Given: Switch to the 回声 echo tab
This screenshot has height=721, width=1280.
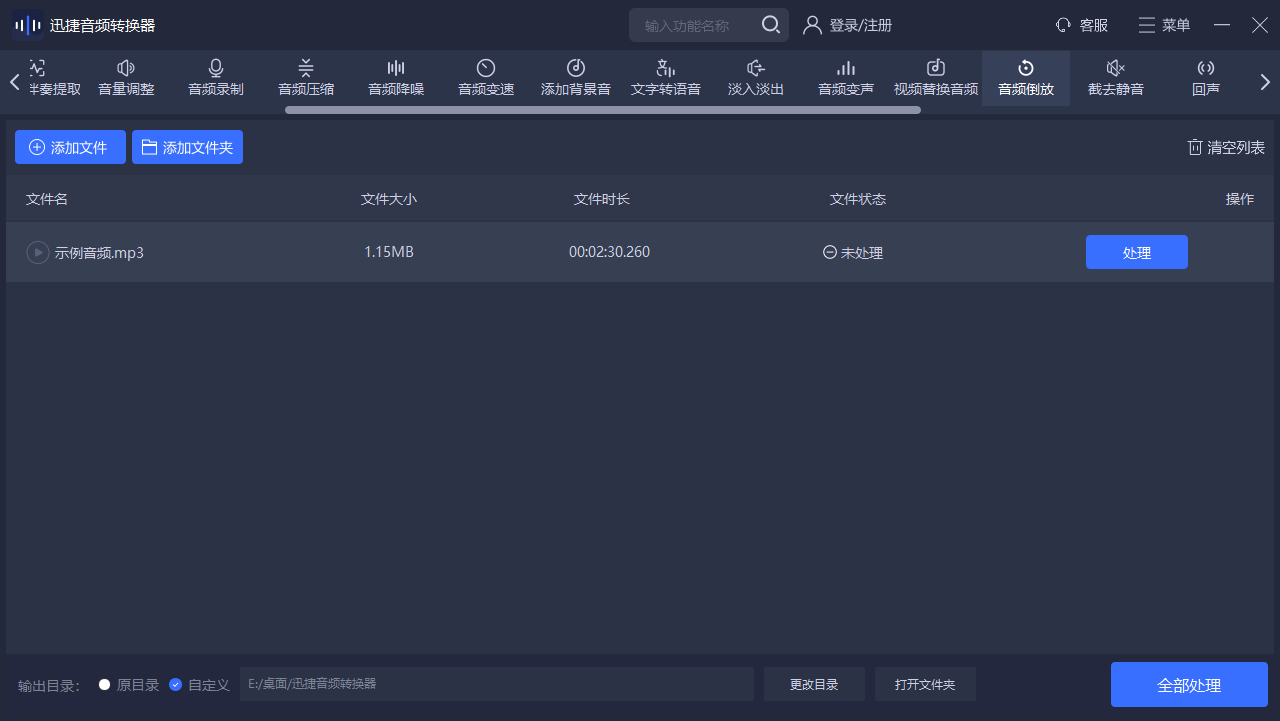Looking at the screenshot, I should [x=1206, y=78].
